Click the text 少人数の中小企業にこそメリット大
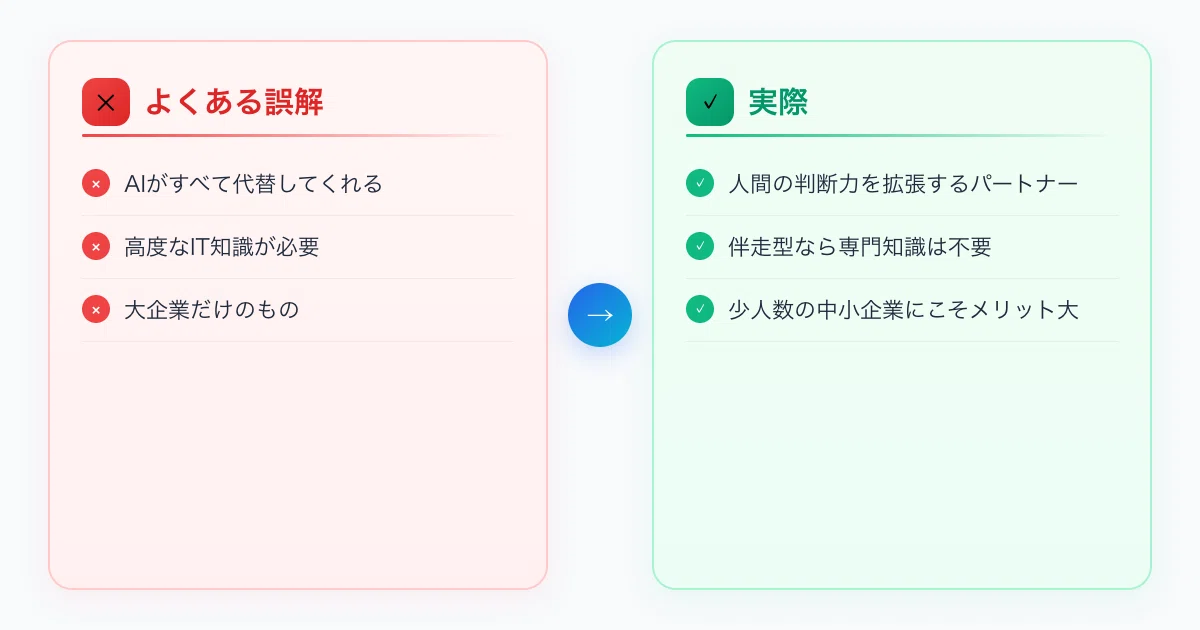Viewport: 1200px width, 630px height. point(904,310)
